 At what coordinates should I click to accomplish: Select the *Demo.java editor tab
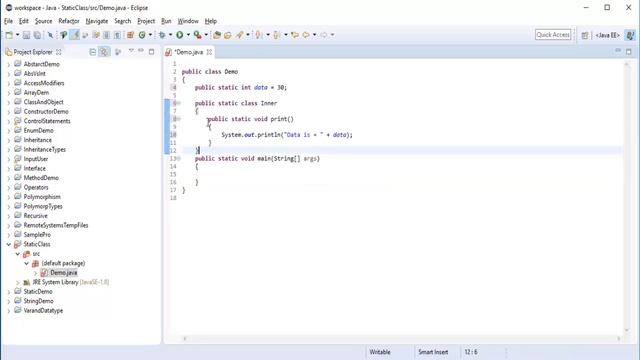188,52
